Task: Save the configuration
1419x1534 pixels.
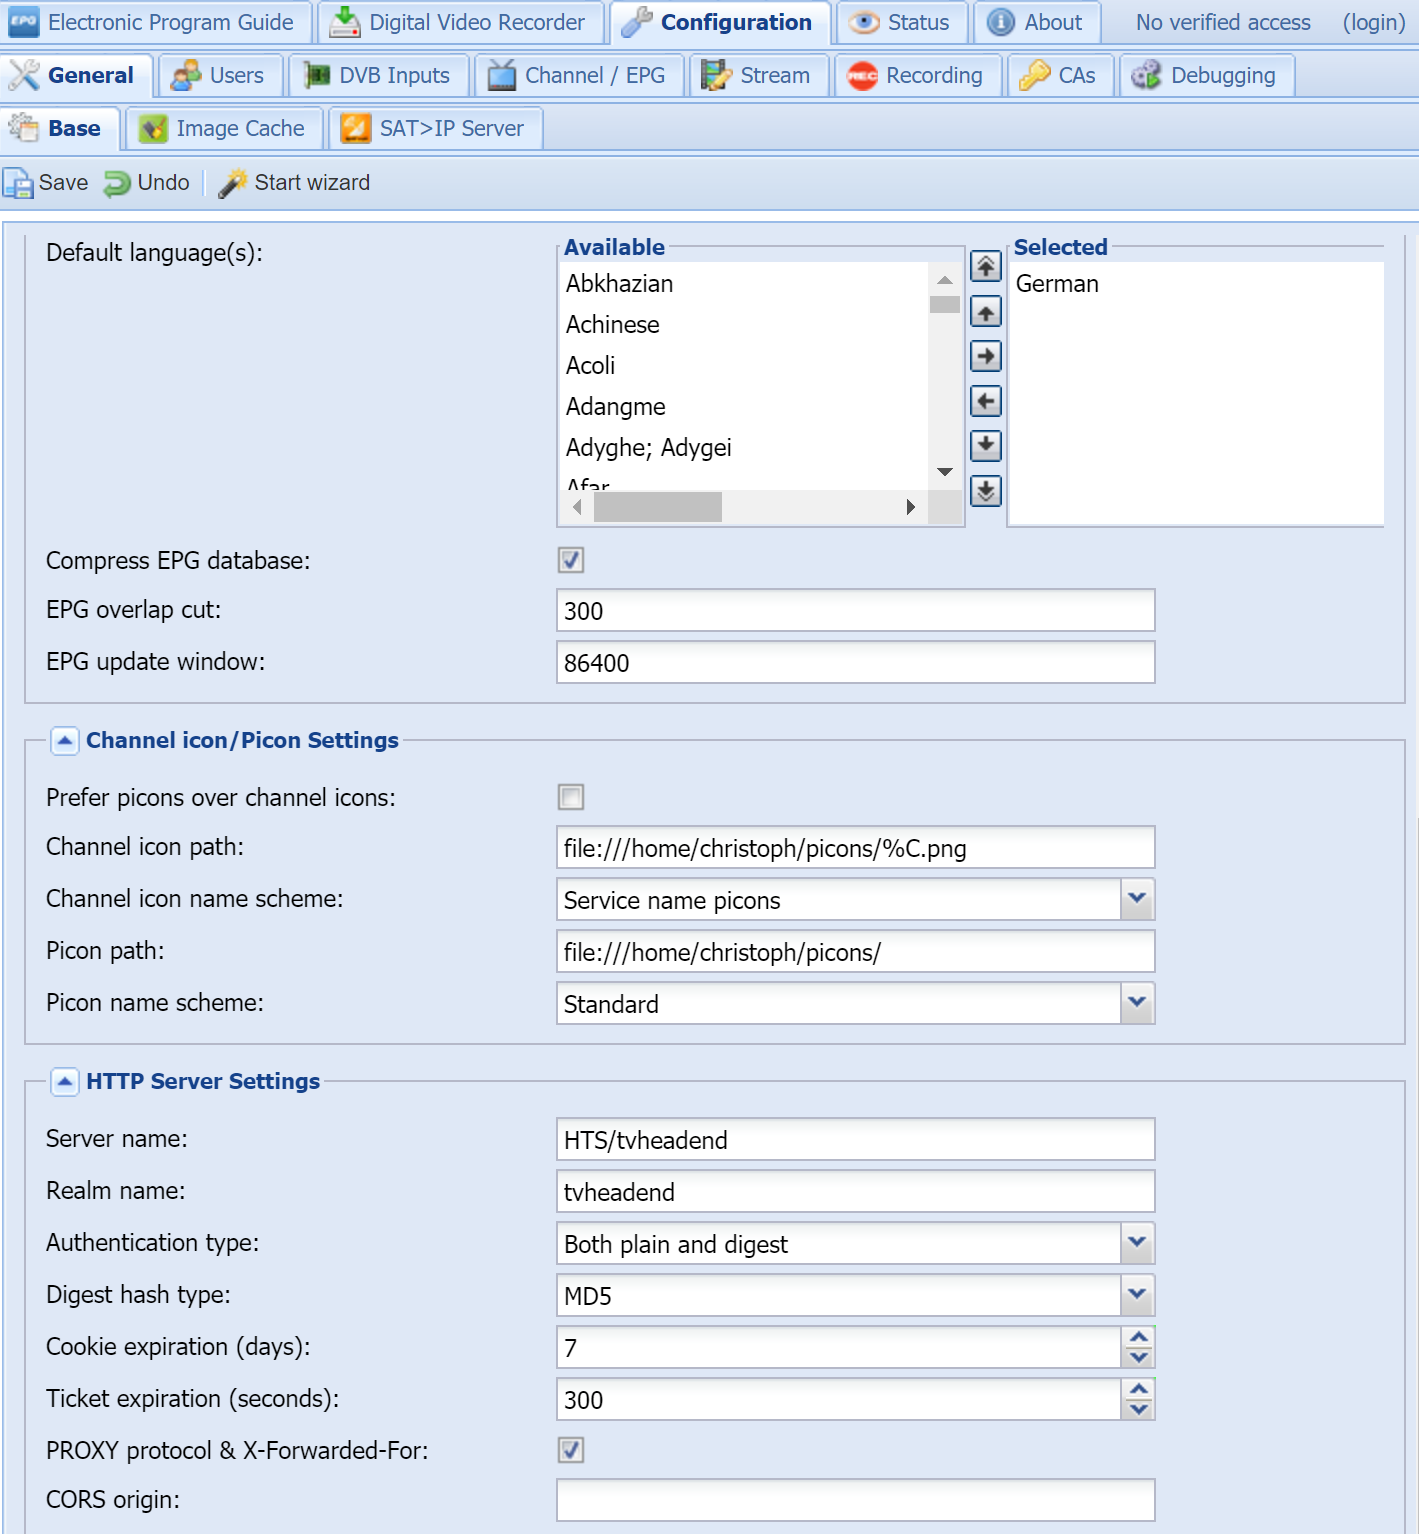Action: [46, 183]
